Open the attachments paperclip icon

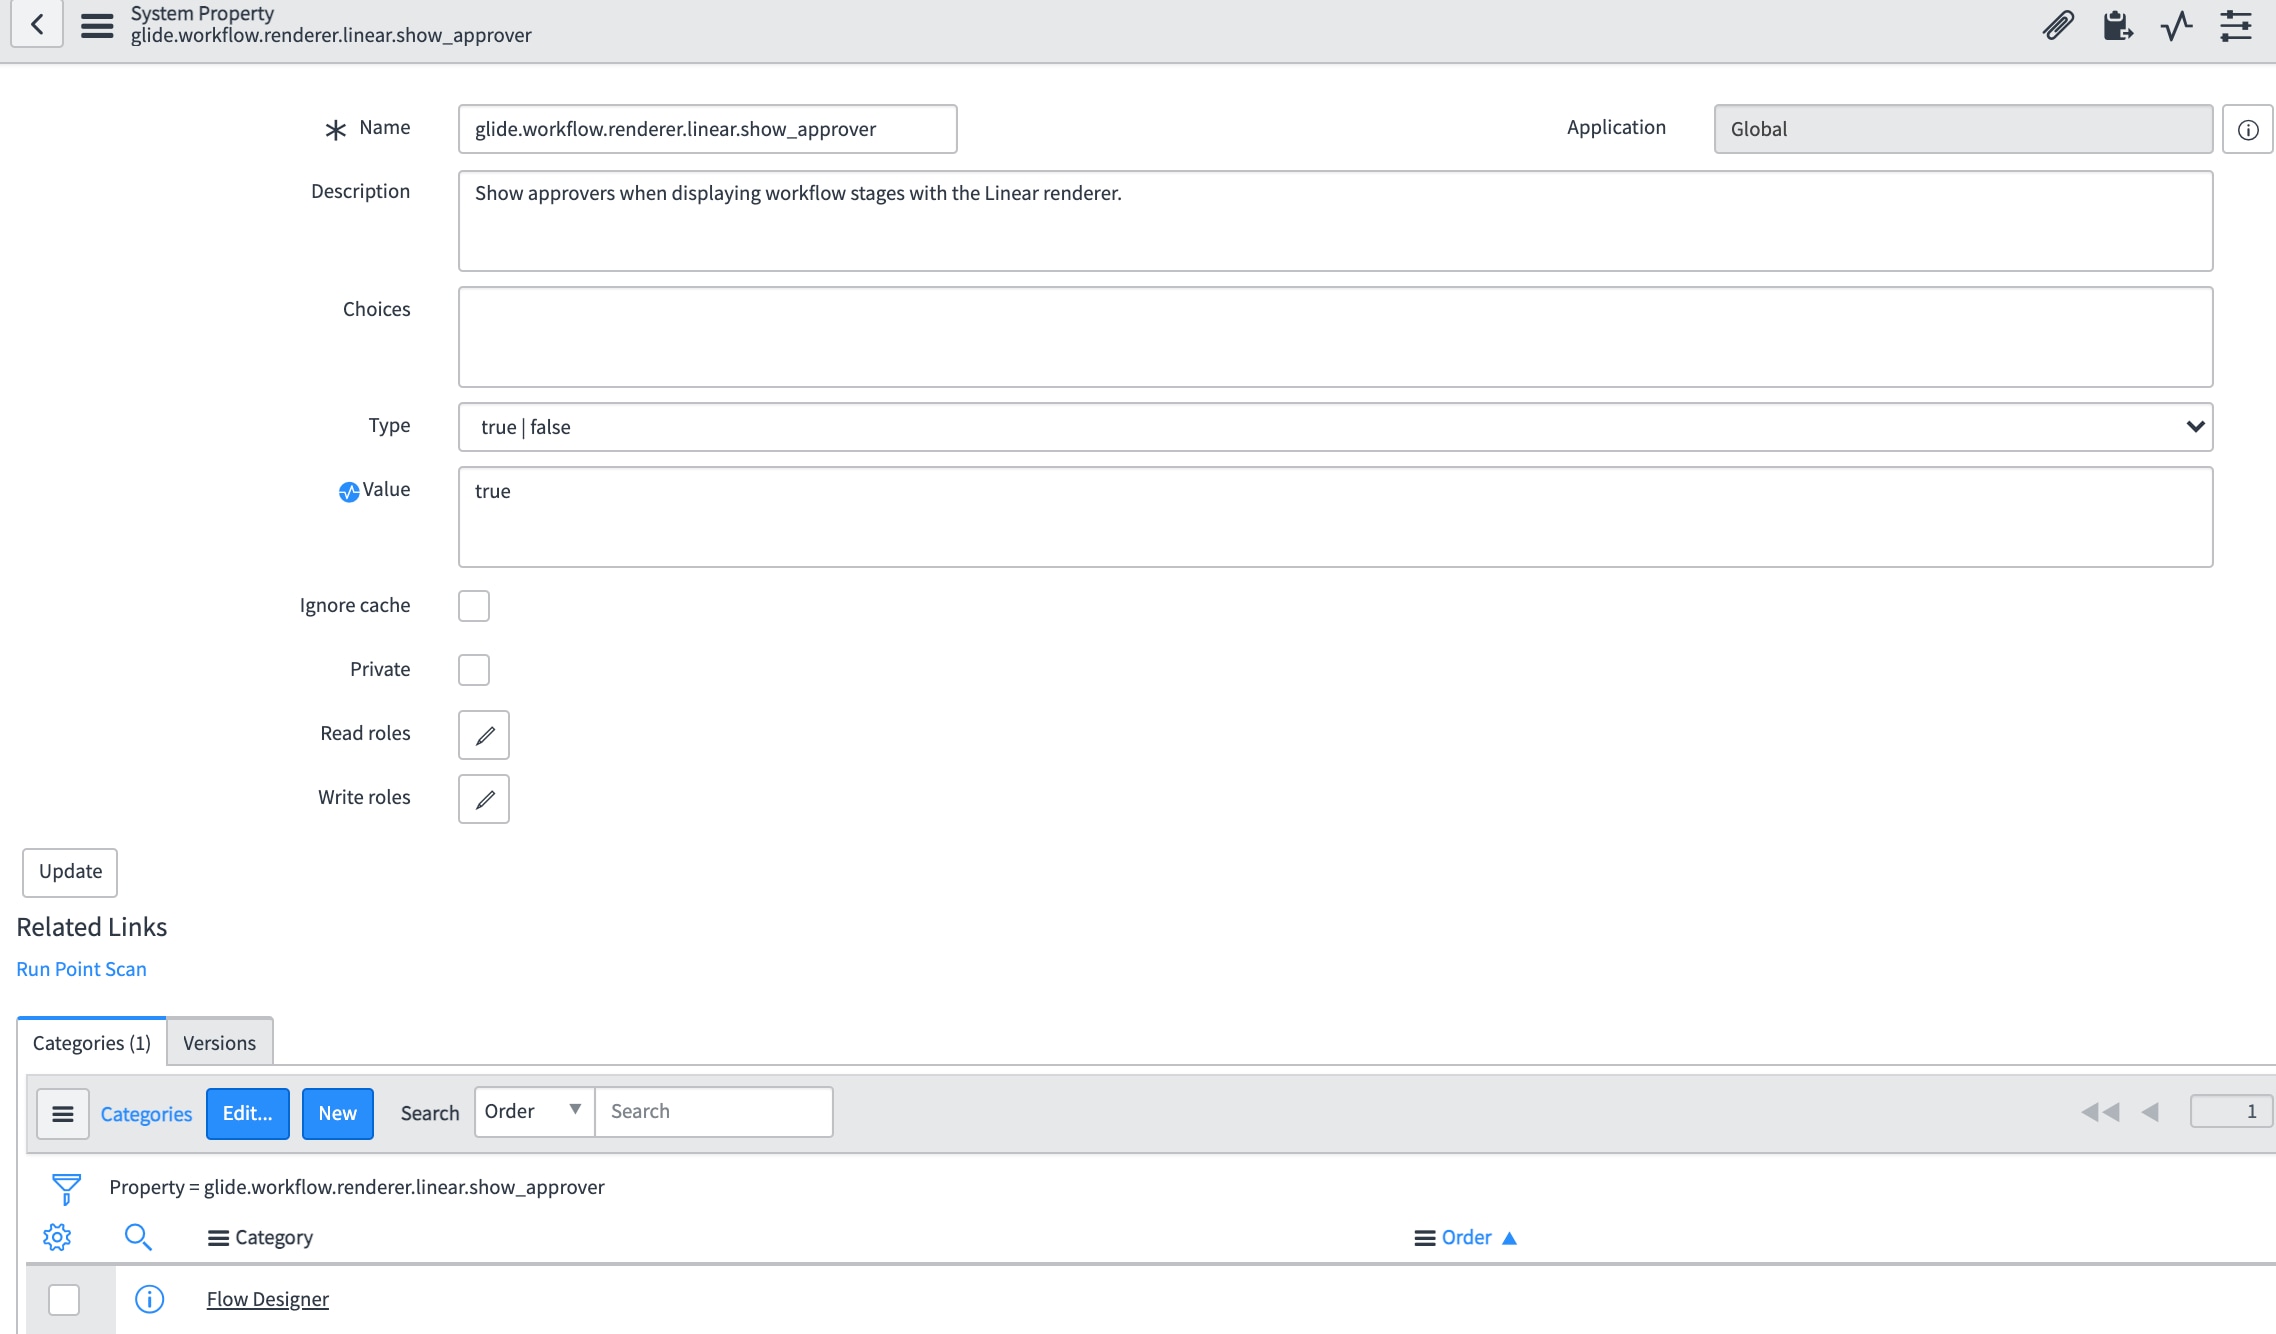click(x=2058, y=25)
